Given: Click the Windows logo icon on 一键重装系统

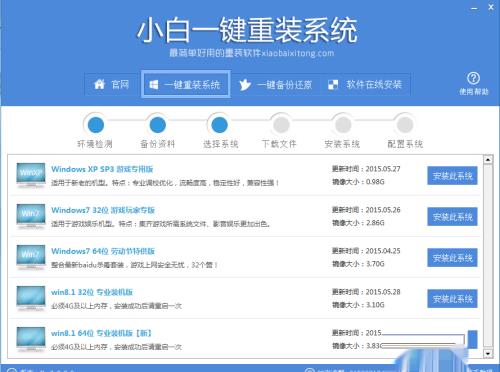Looking at the screenshot, I should (154, 85).
